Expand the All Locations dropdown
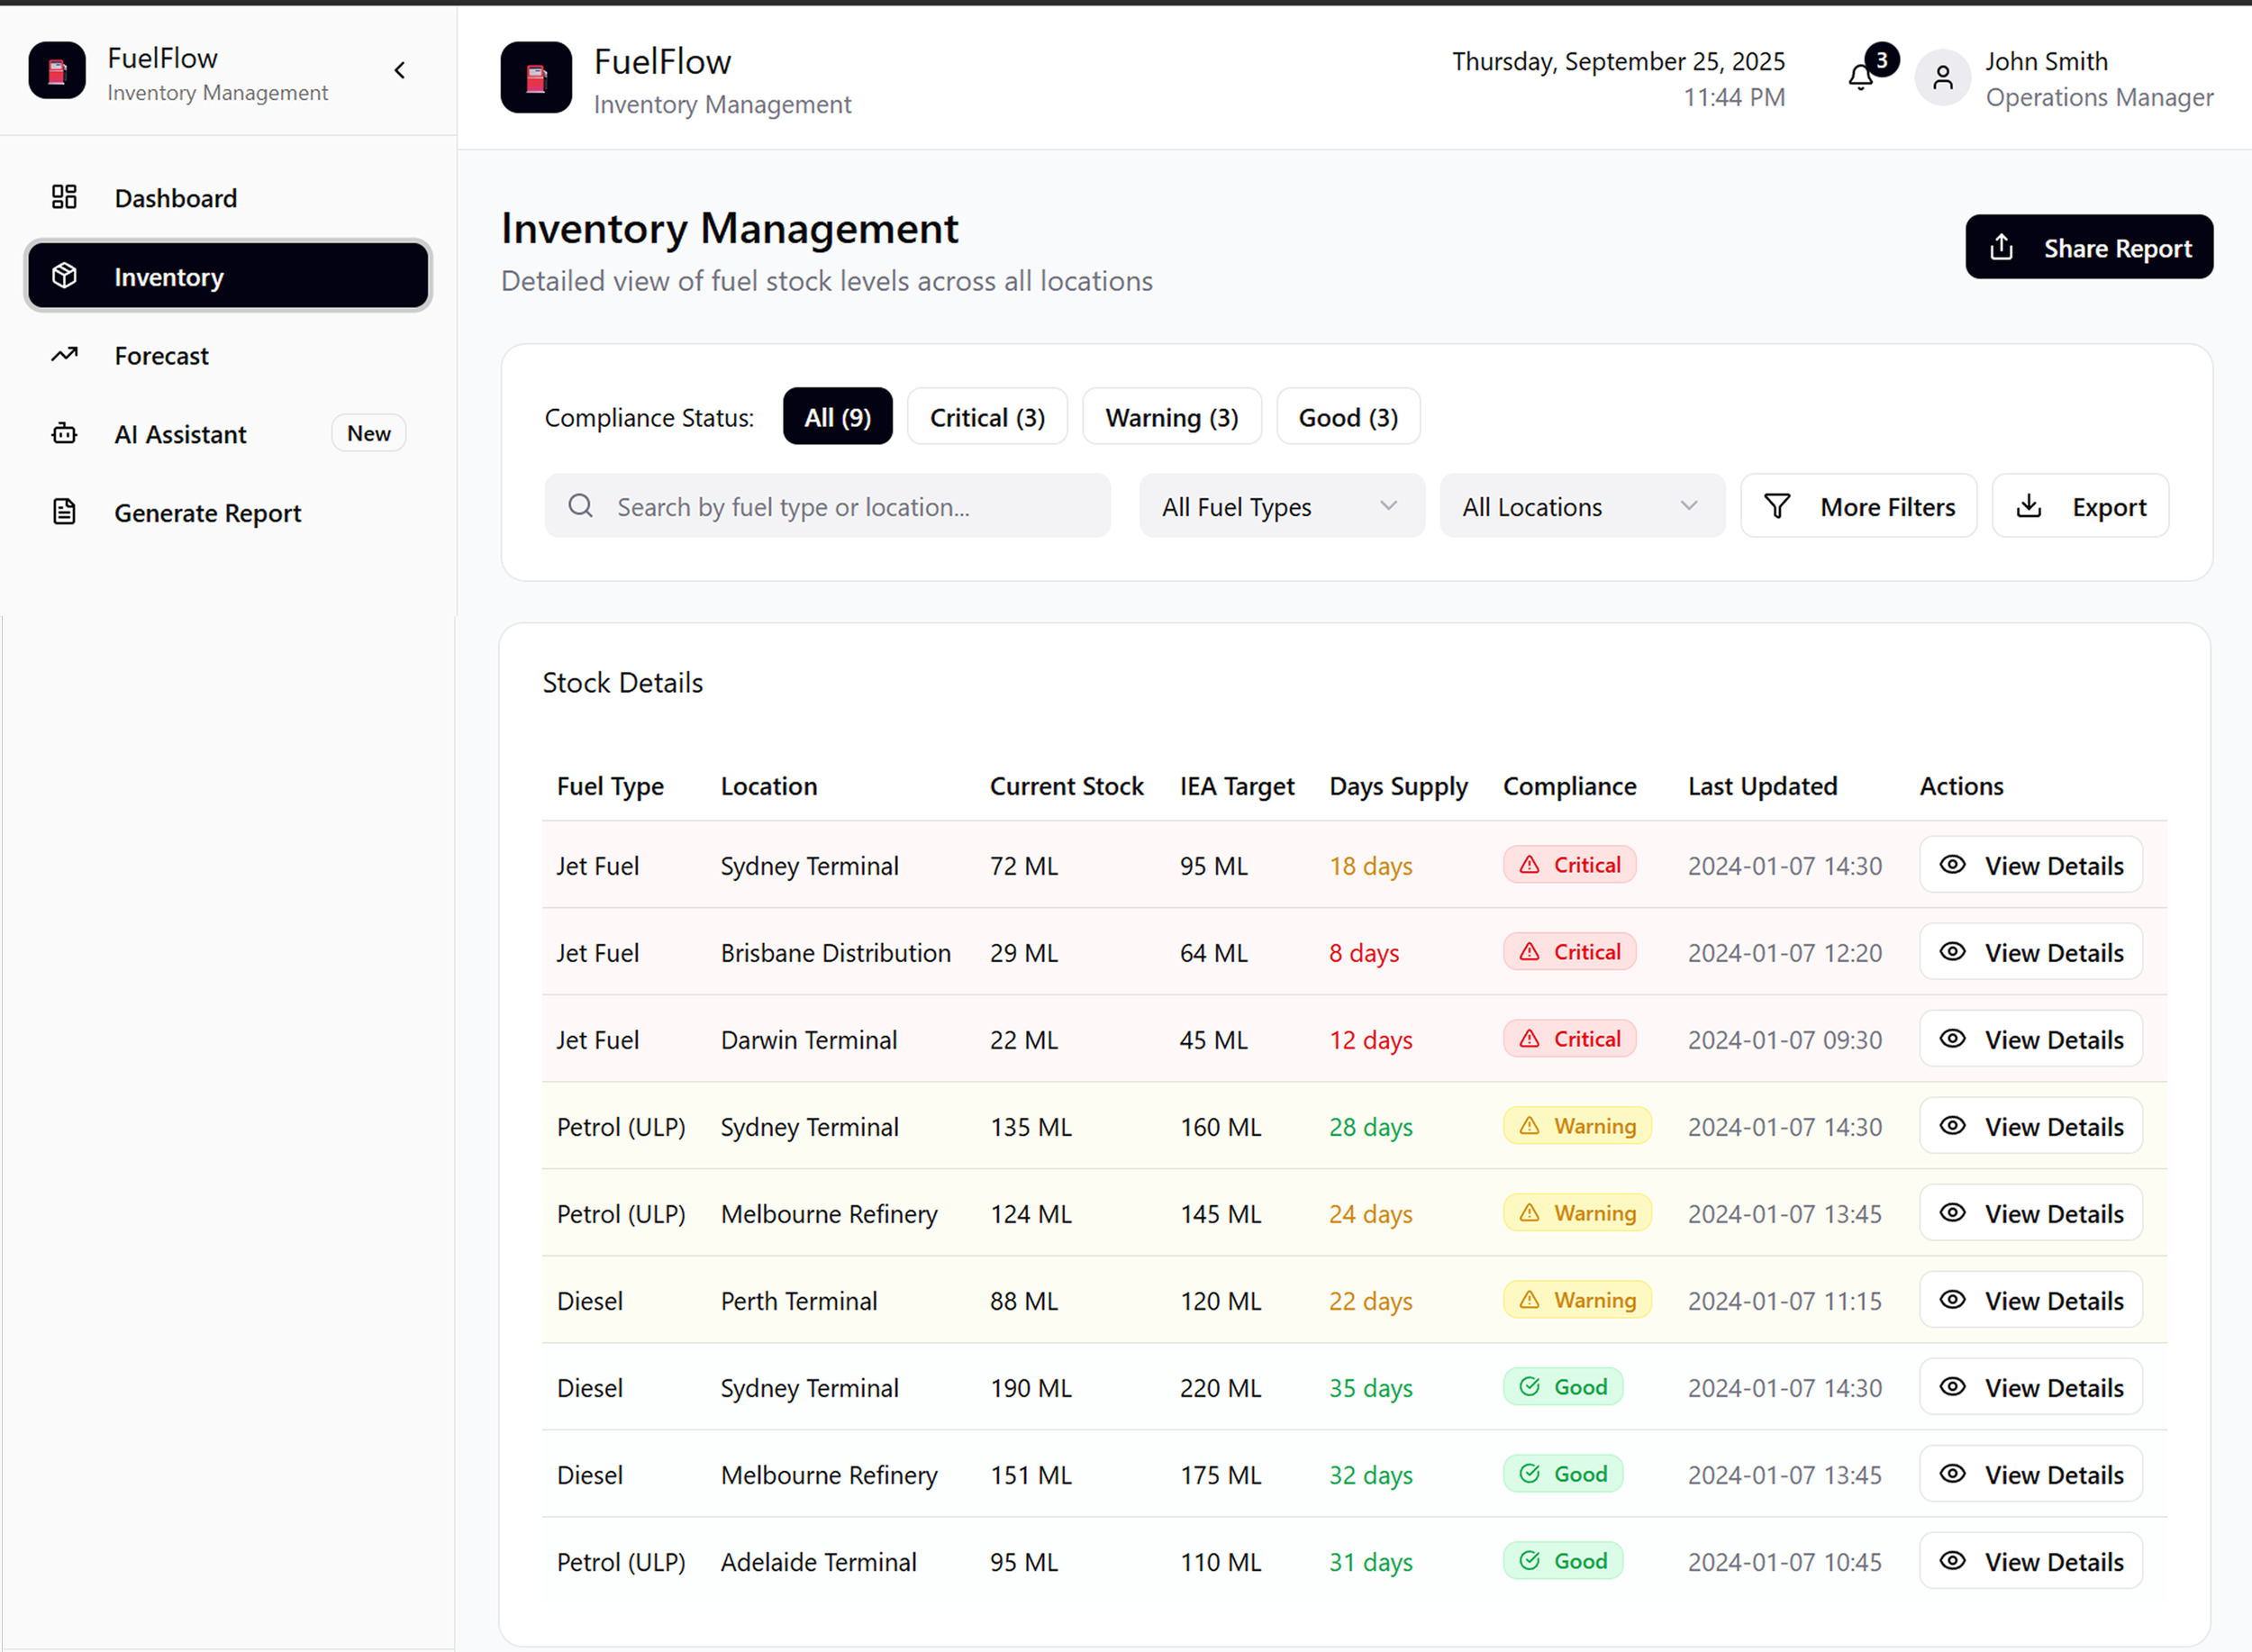 pos(1581,506)
